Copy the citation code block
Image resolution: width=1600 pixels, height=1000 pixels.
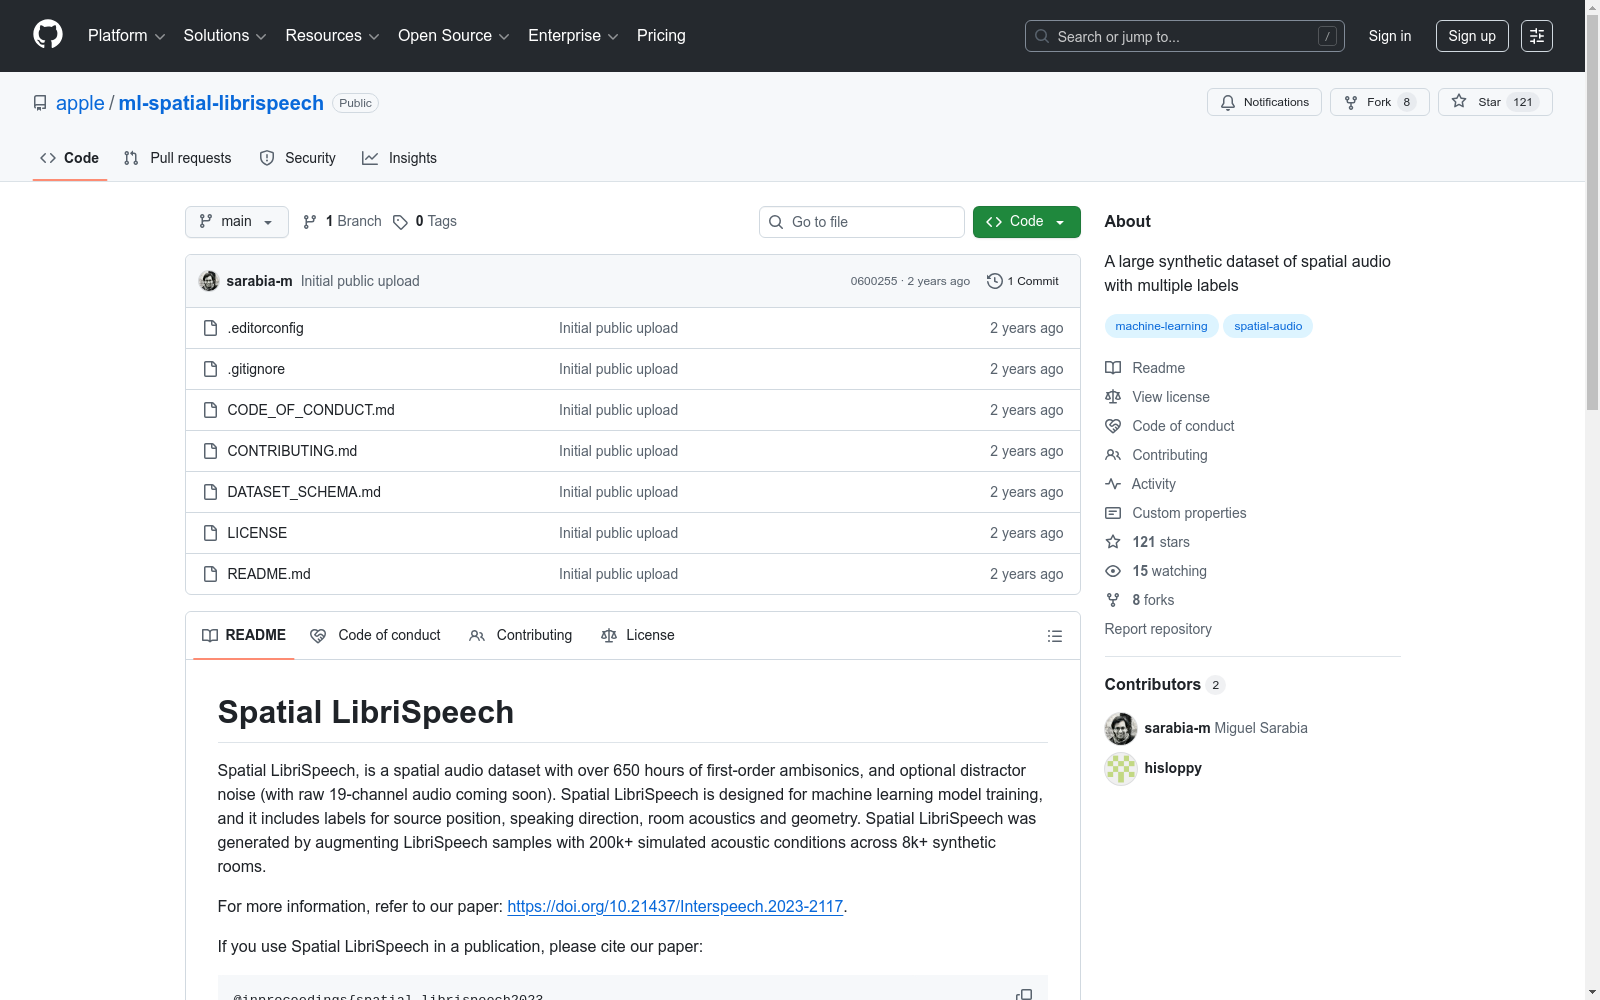click(1024, 994)
